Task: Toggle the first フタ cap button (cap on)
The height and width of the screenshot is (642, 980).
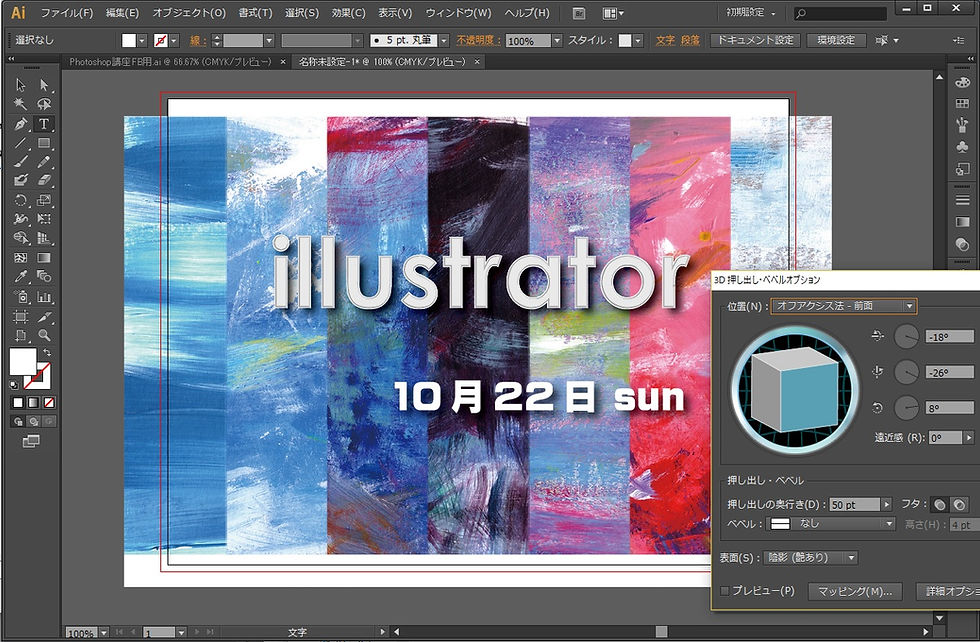Action: [939, 504]
